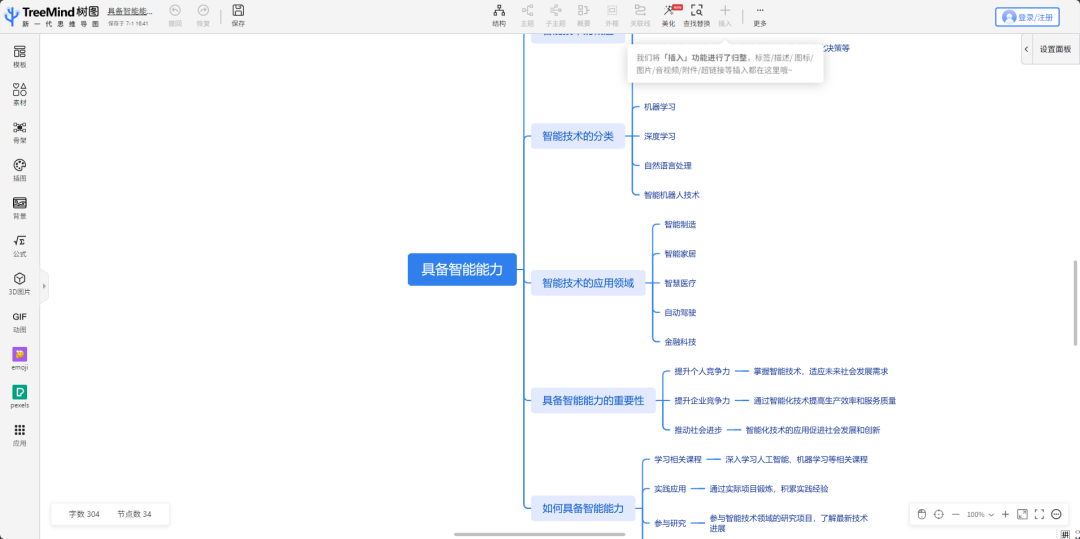Expand the left sidebar collapse handle
Viewport: 1080px width, 539px height.
click(44, 286)
